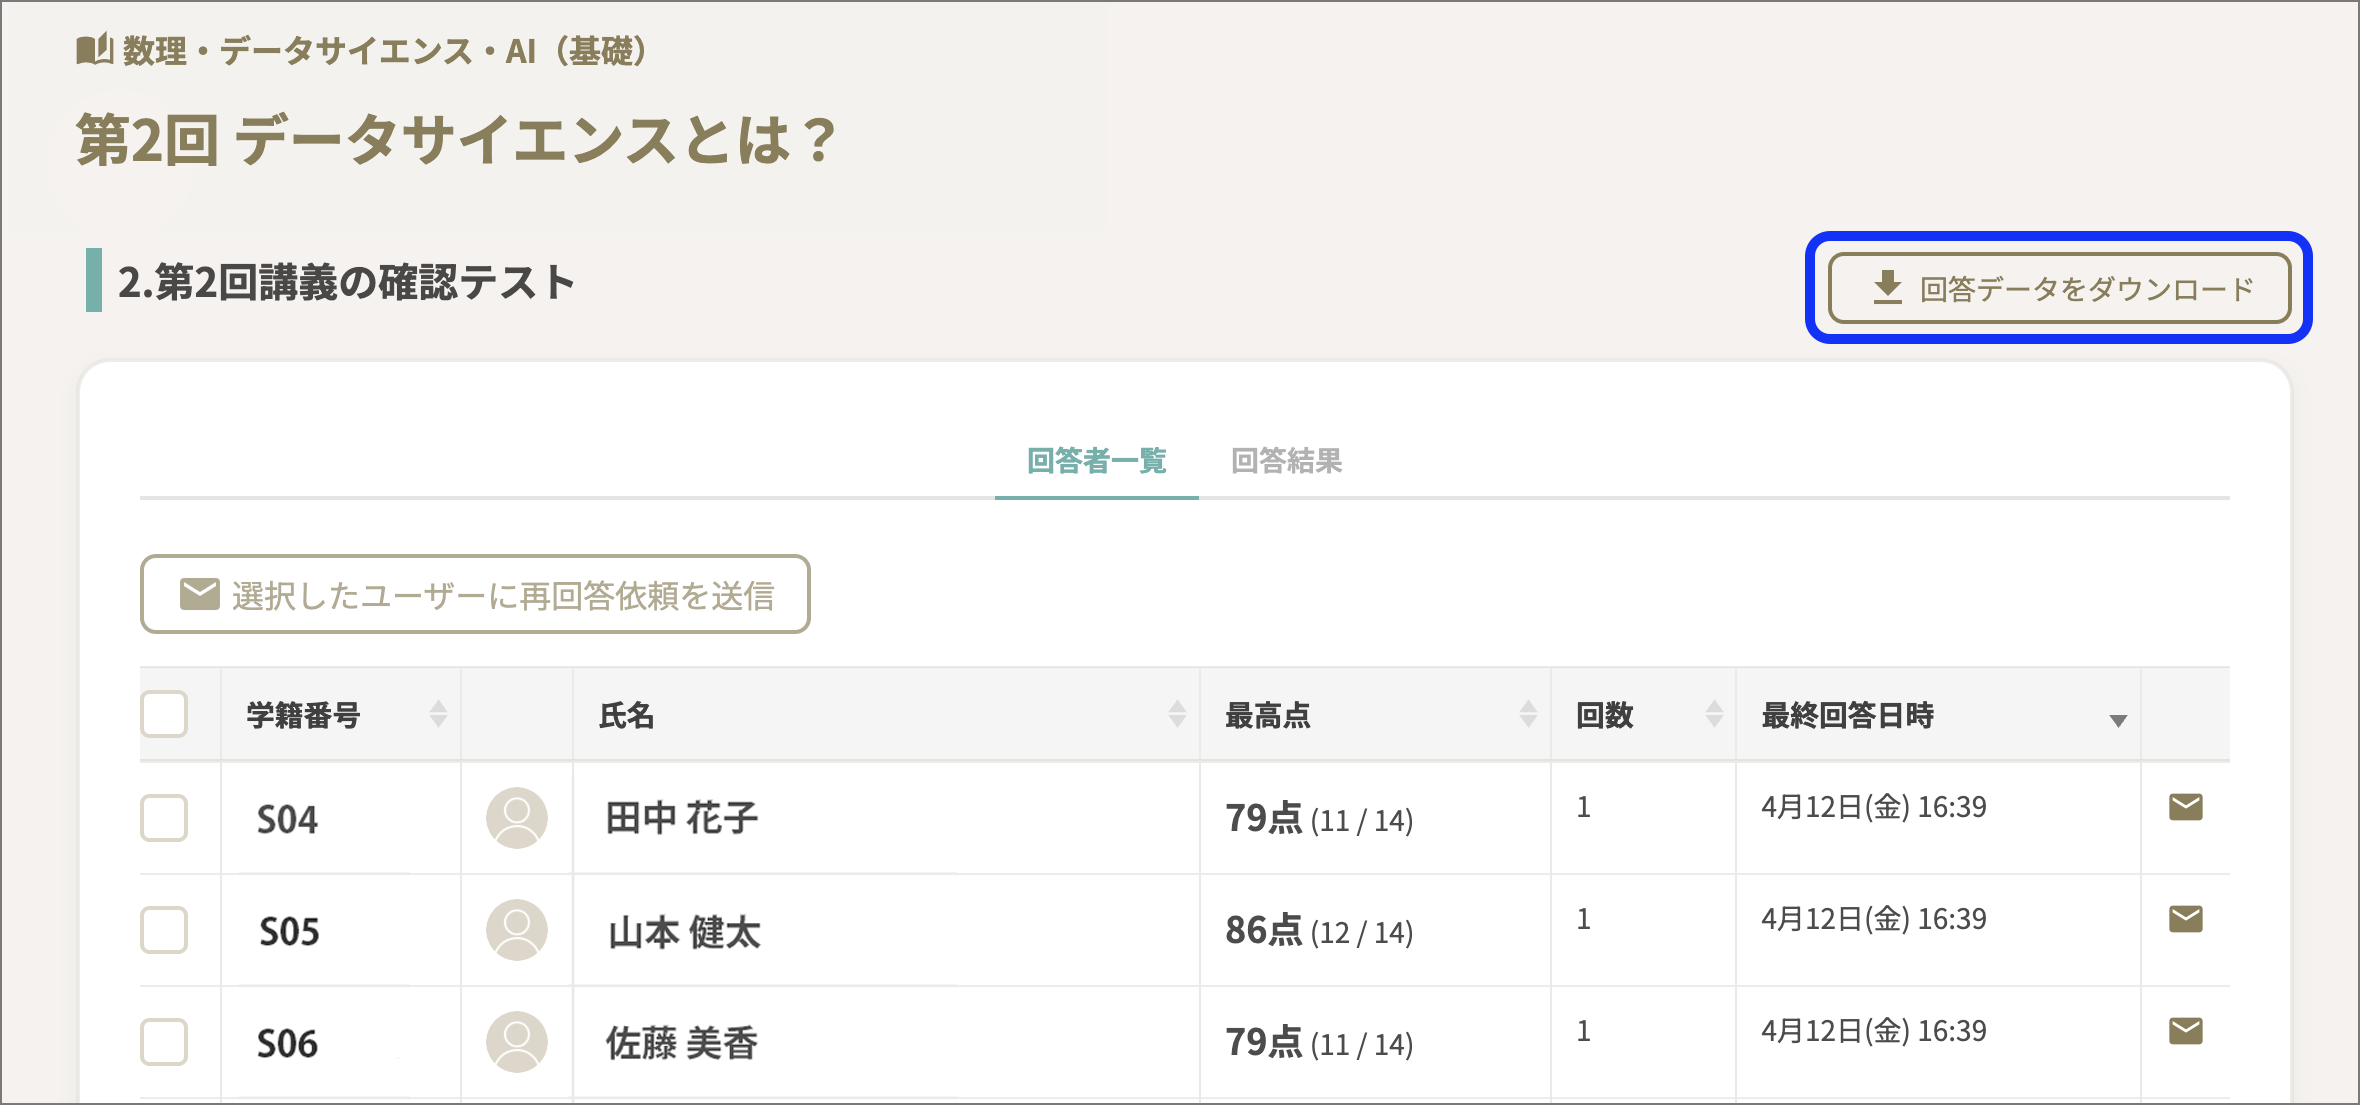Click the student ID S06
Image resolution: width=2360 pixels, height=1105 pixels.
click(x=287, y=1044)
